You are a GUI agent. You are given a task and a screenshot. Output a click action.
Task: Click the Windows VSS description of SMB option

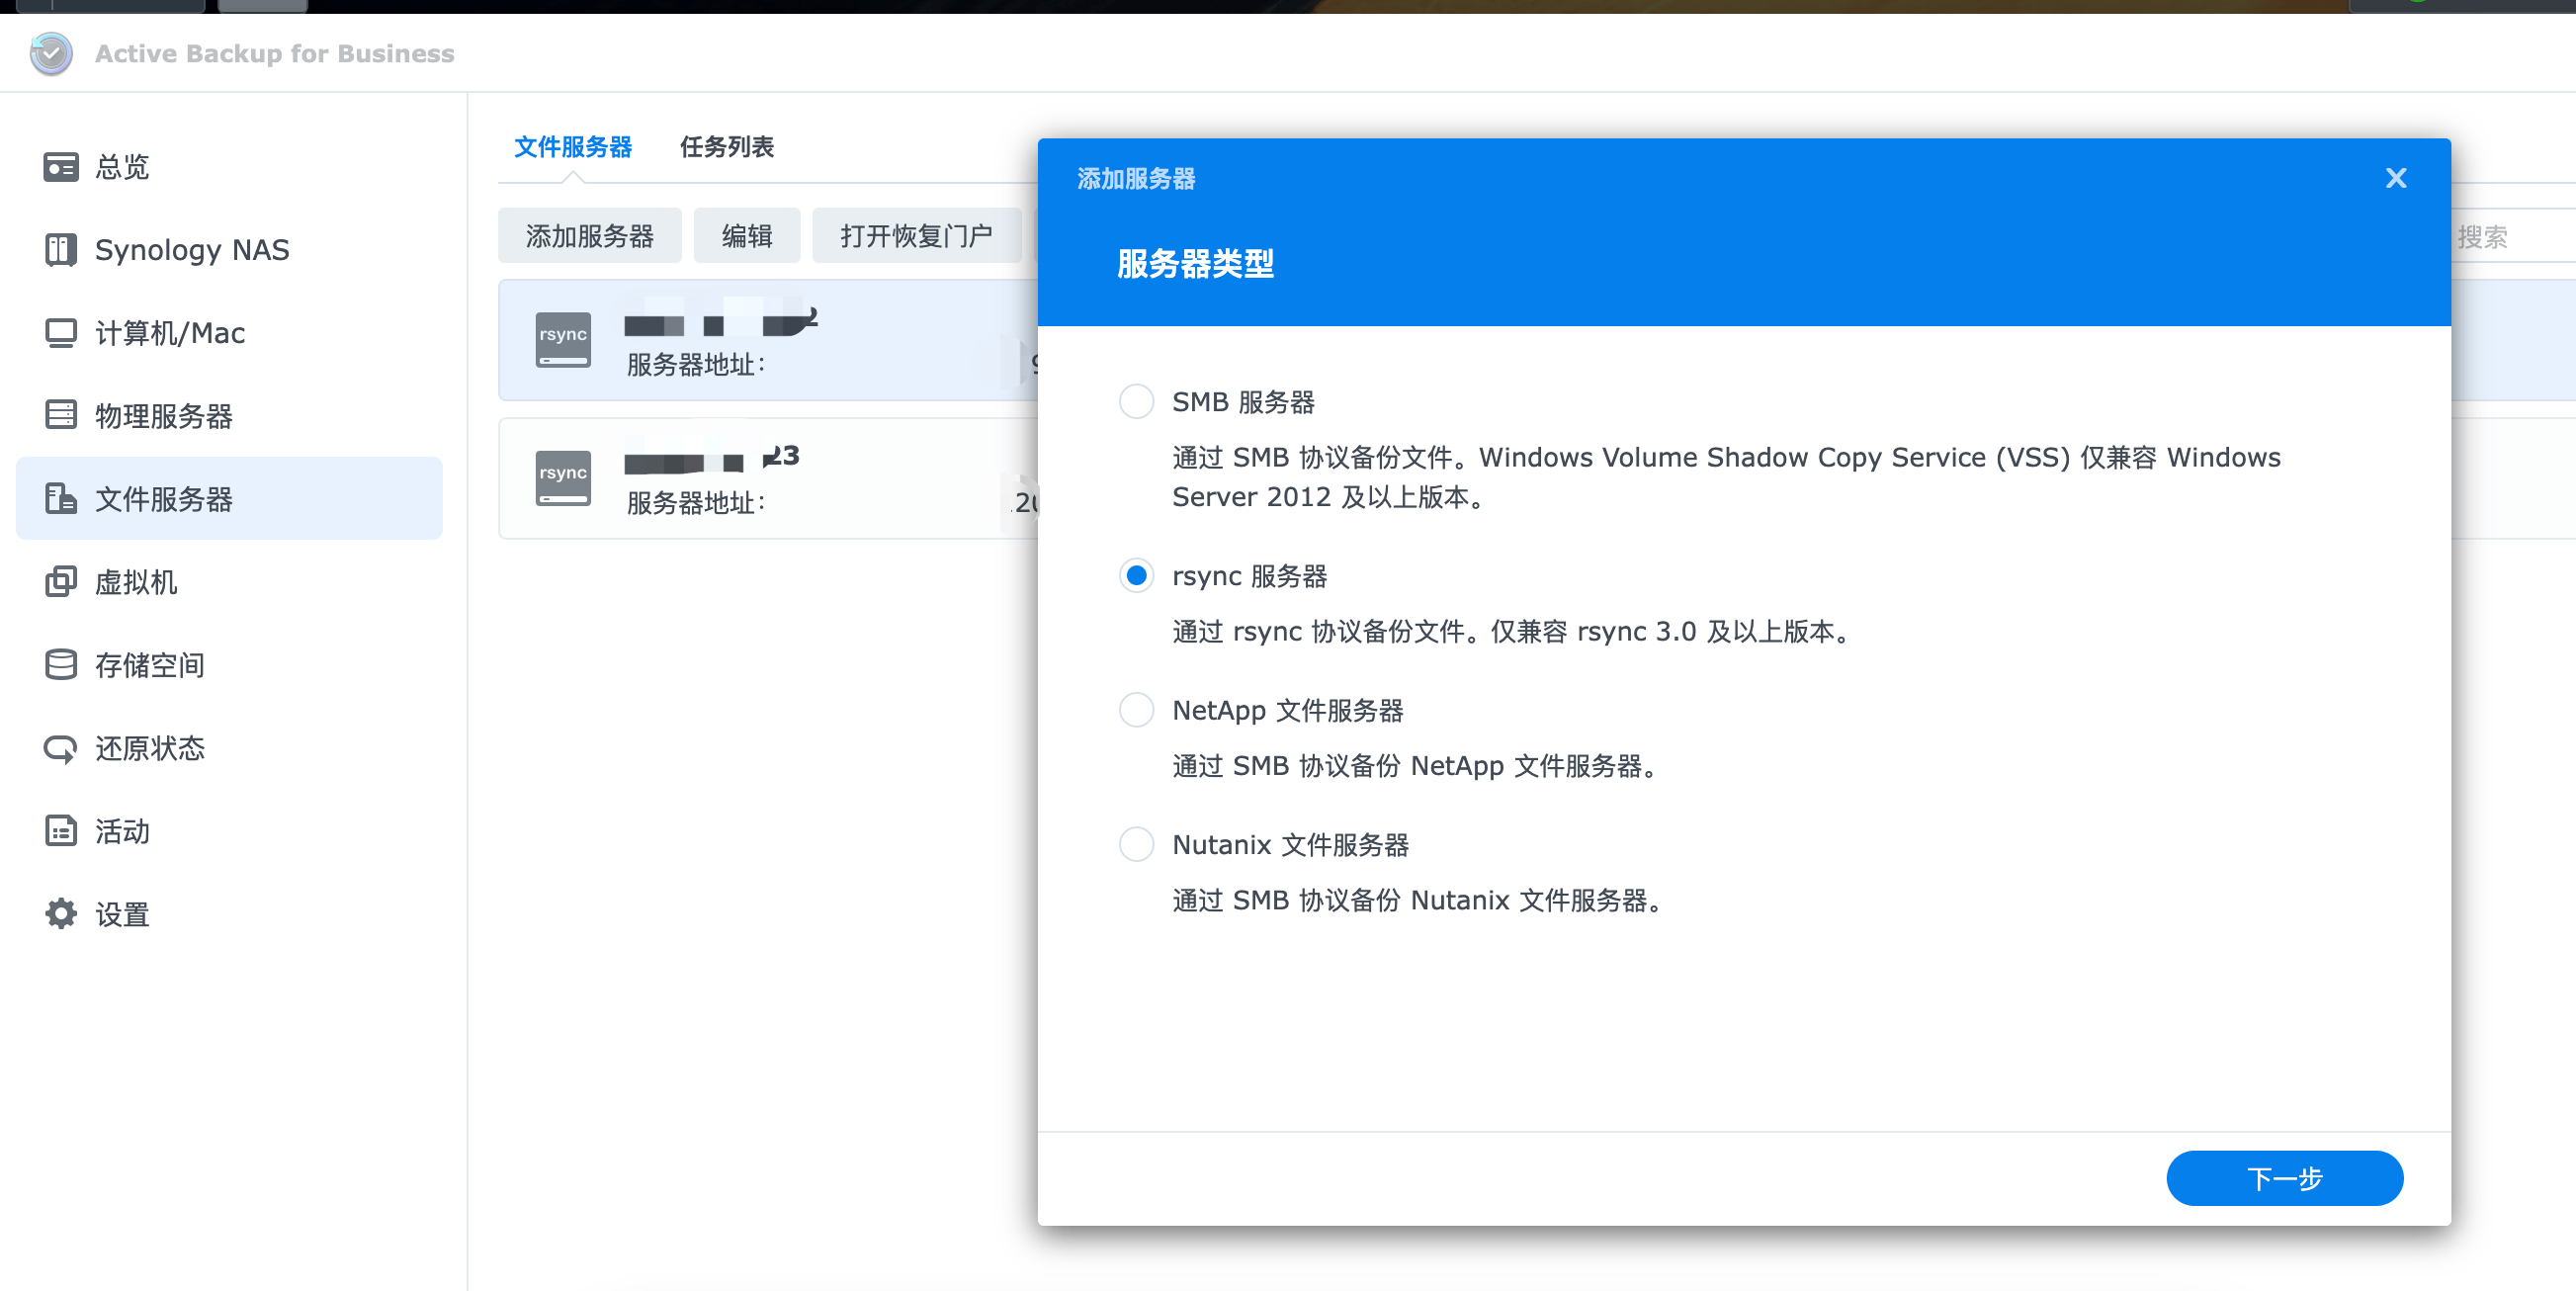point(1726,477)
